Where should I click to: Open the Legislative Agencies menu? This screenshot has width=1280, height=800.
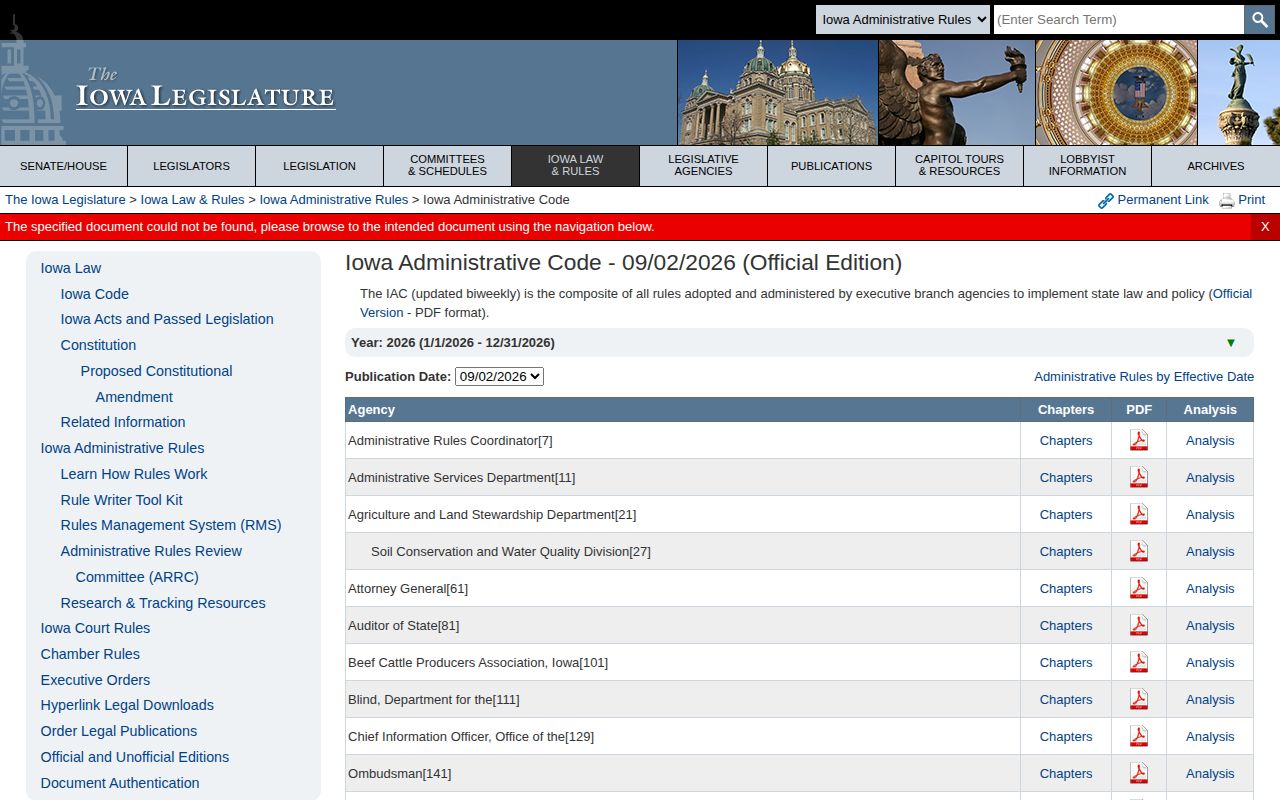(703, 166)
